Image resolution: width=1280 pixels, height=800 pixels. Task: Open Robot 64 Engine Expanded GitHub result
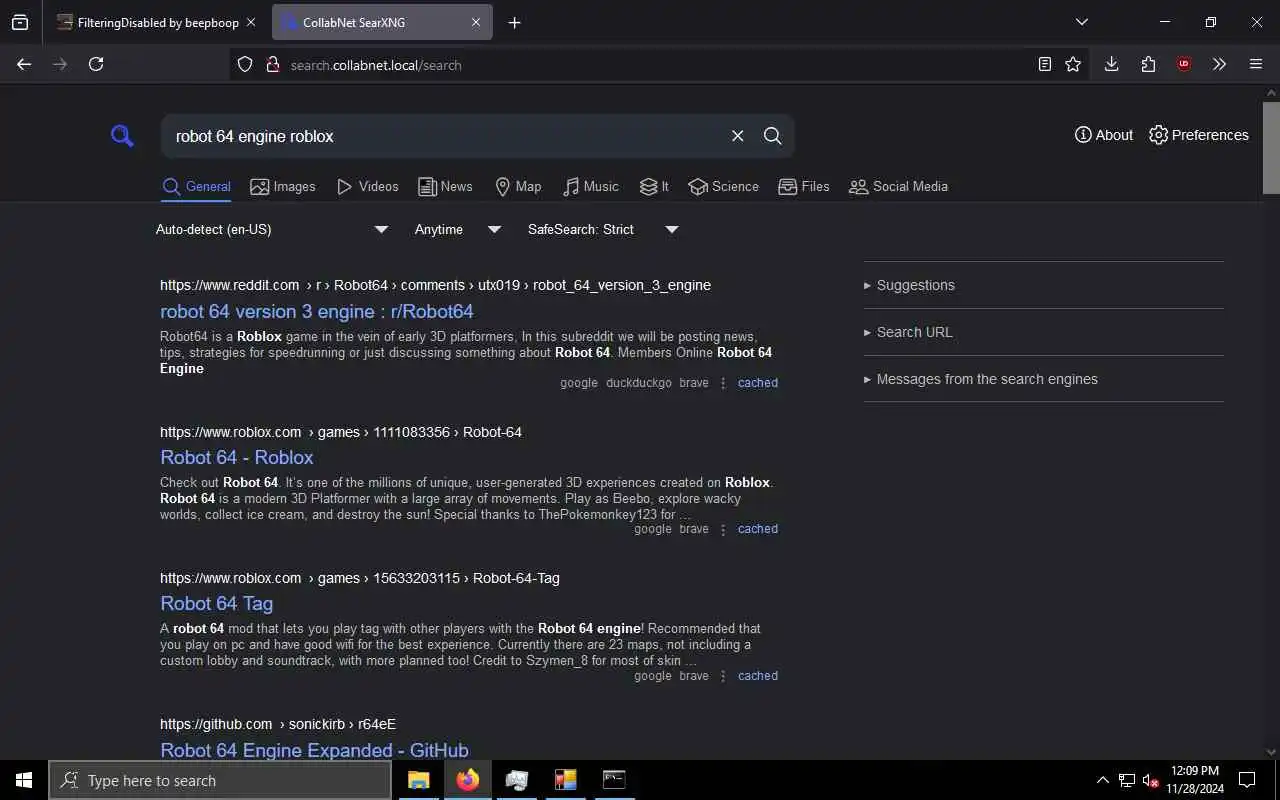314,750
